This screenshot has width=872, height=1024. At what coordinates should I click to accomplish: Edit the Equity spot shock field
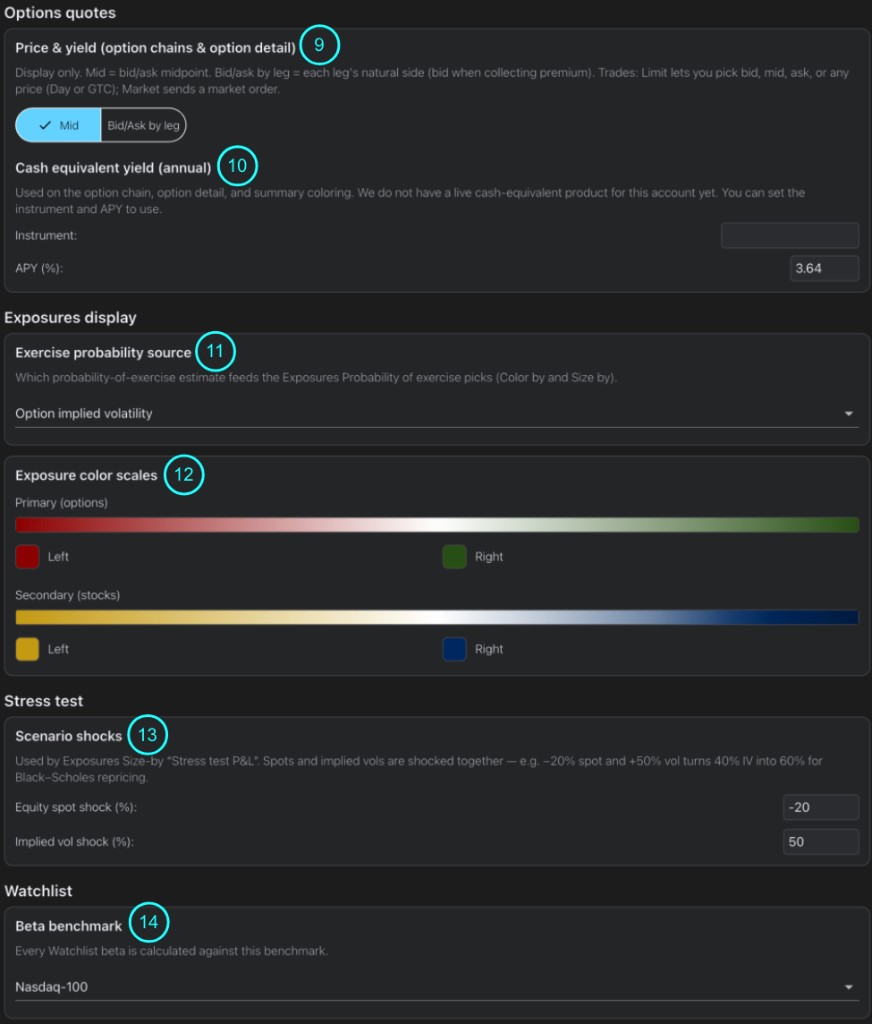(x=820, y=807)
